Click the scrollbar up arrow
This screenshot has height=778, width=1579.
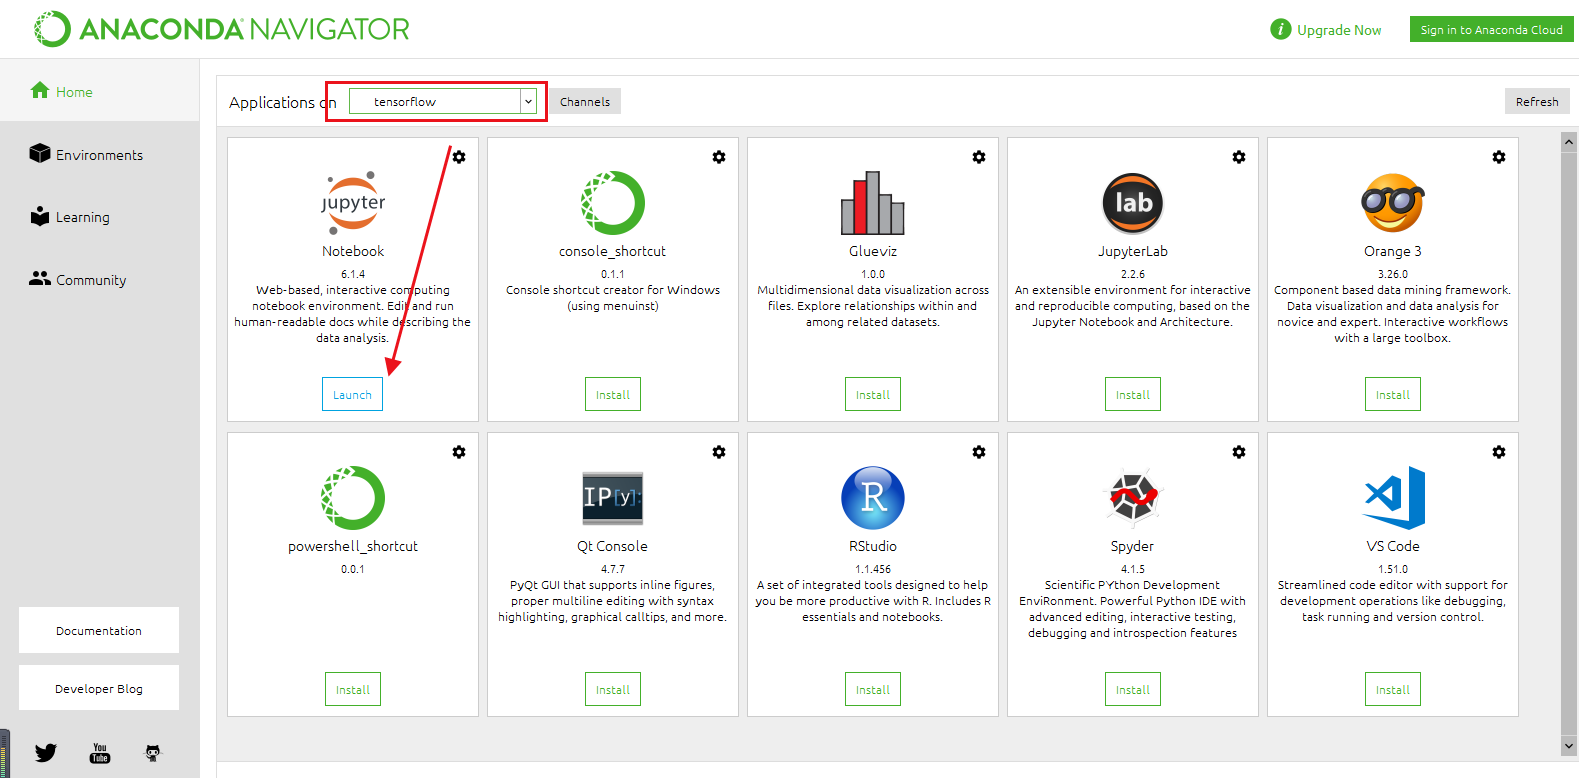pos(1569,142)
